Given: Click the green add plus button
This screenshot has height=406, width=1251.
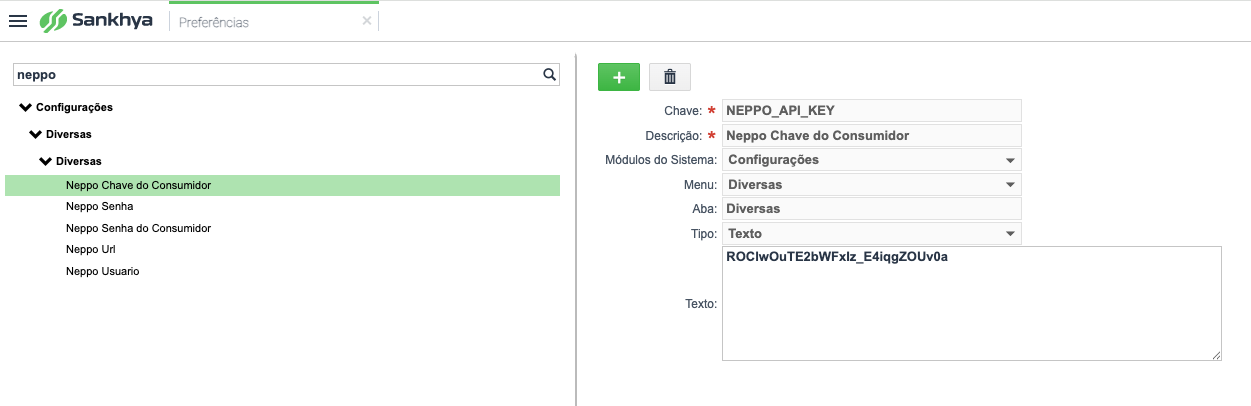Looking at the screenshot, I should click(619, 76).
